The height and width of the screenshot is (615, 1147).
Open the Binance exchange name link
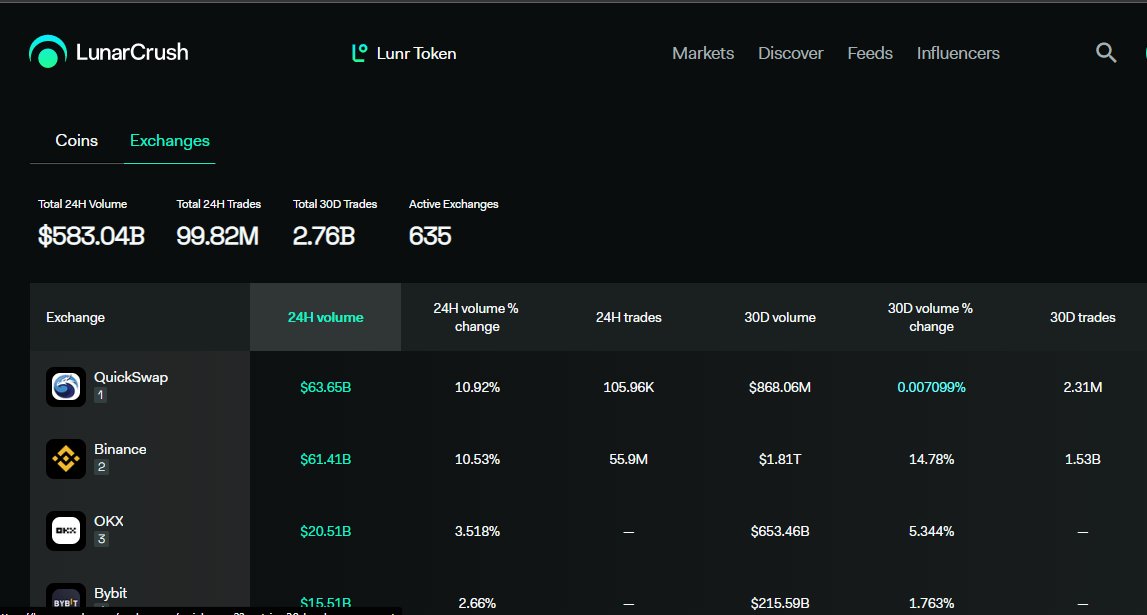pyautogui.click(x=120, y=449)
